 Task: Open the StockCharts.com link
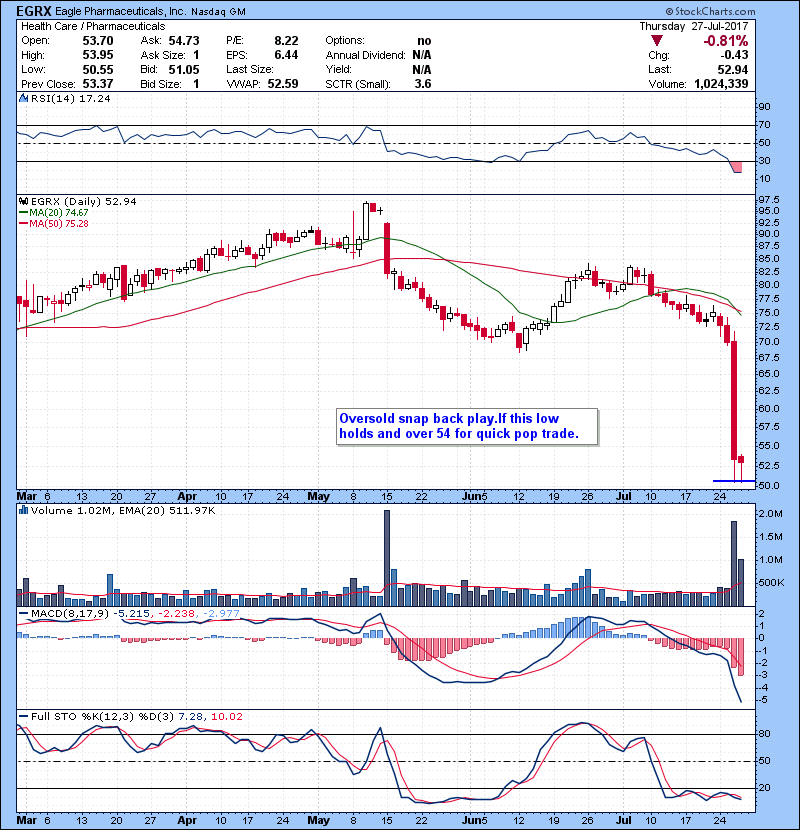tap(710, 11)
